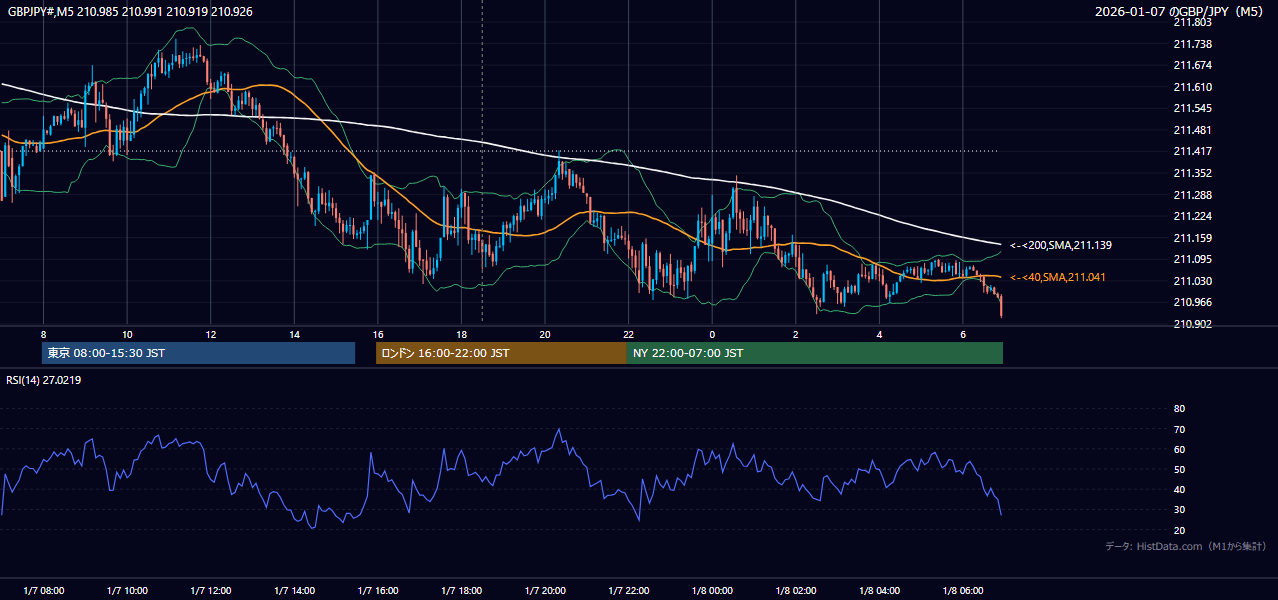Click the 1/7 10:00 time label
This screenshot has height=600, width=1278.
(127, 590)
